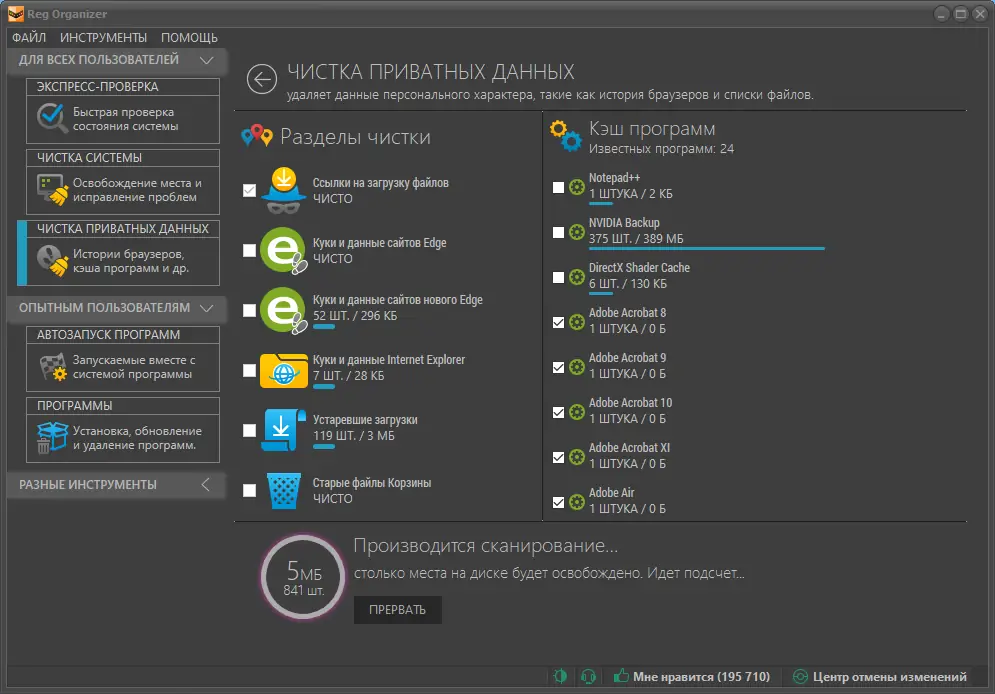Check the new Edge cookies checkbox
Viewport: 995px width, 694px height.
coord(249,310)
